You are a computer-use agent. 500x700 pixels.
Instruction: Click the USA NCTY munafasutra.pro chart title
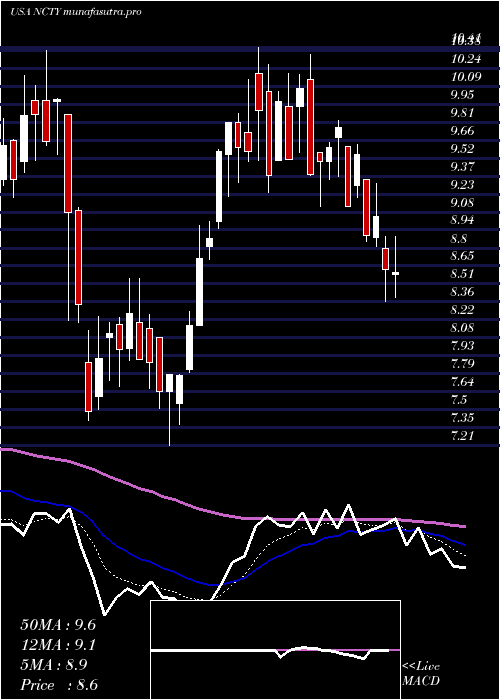[75, 12]
